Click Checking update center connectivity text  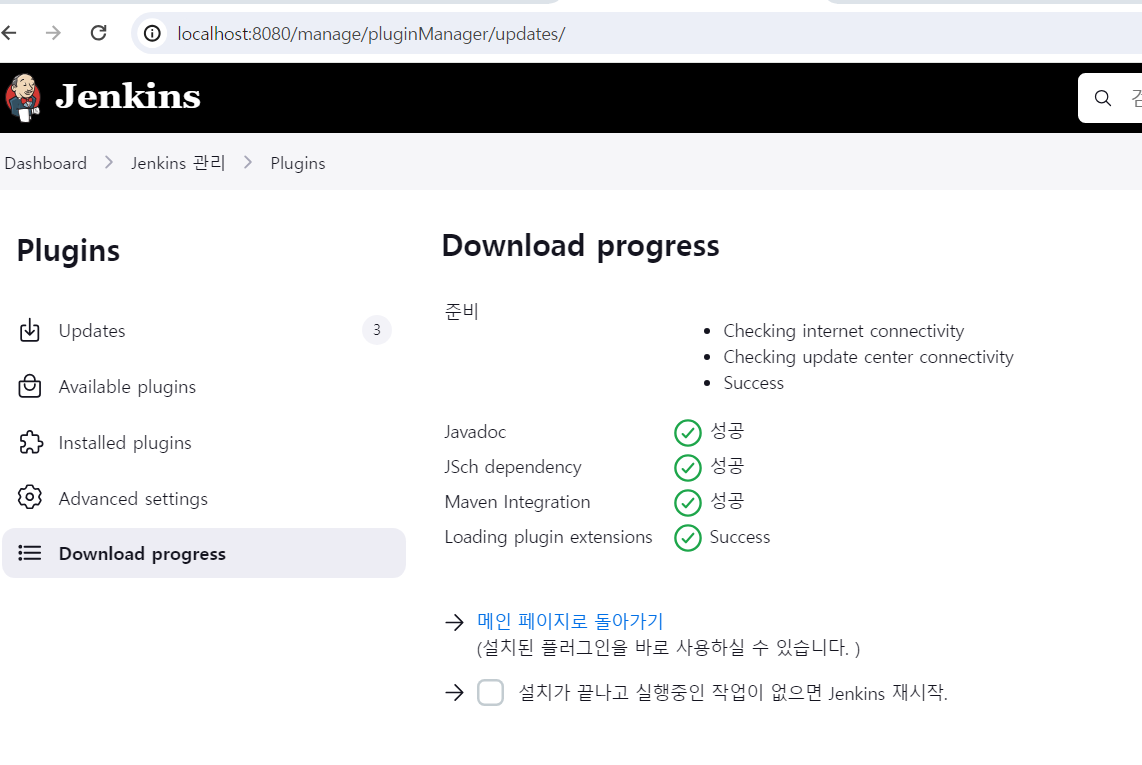(868, 357)
